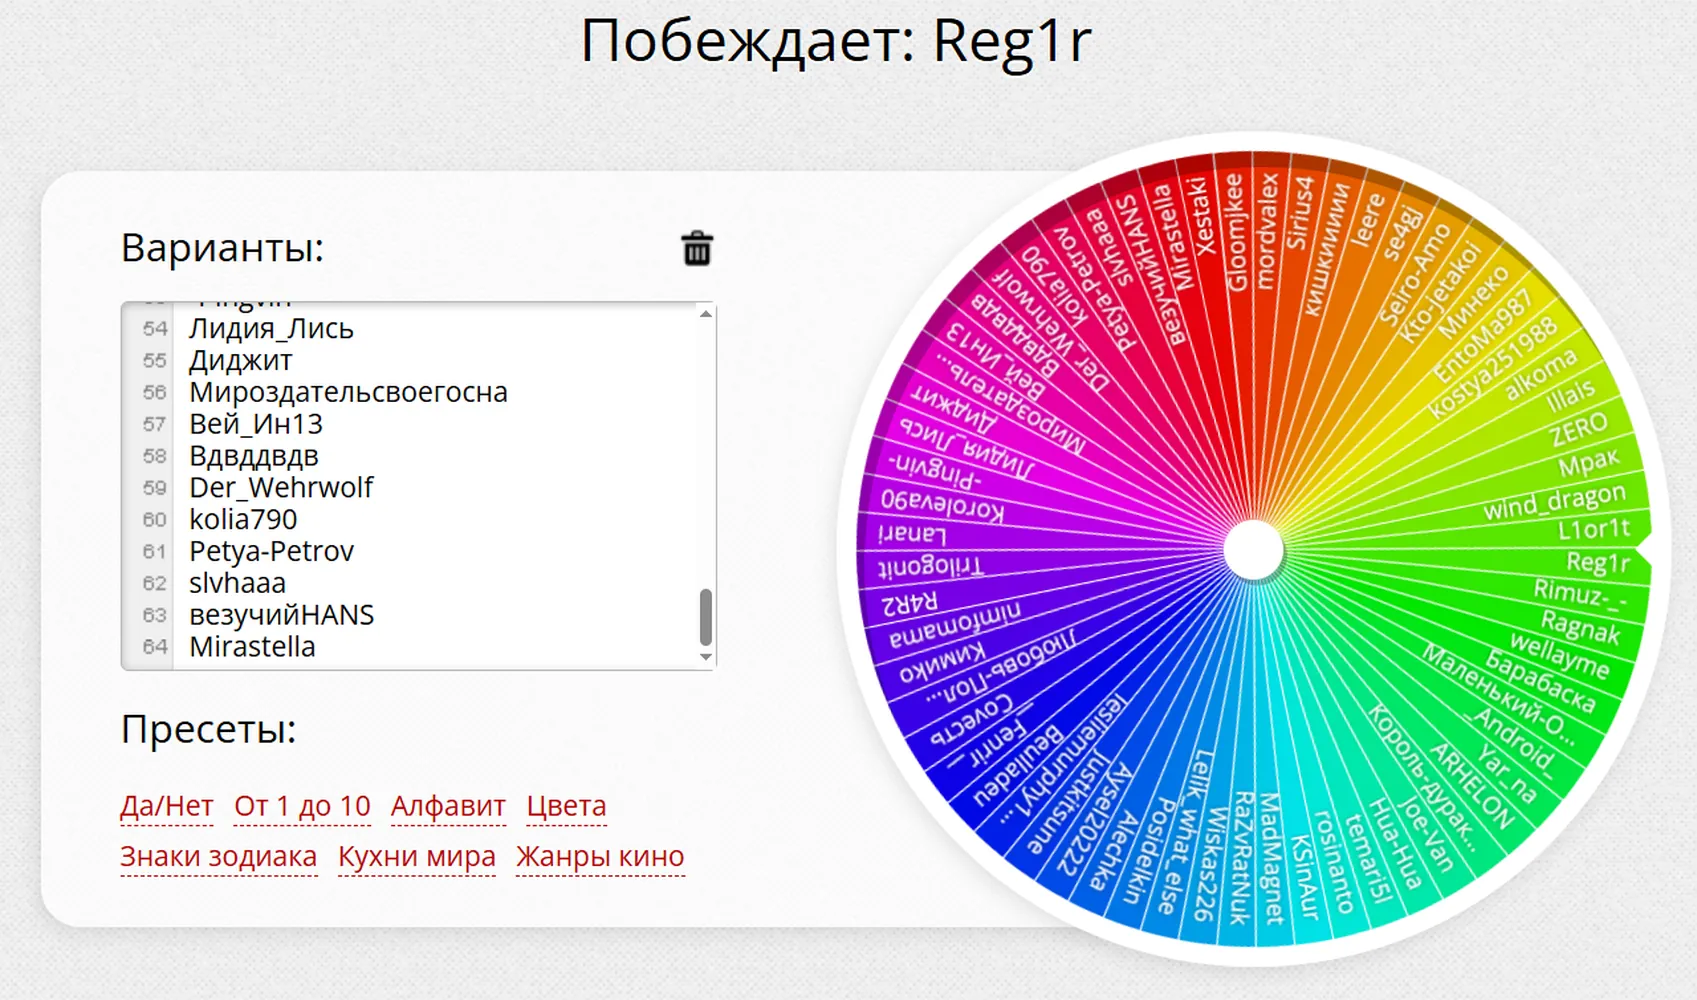Click the Kto-Jetakoi wheel segment
The height and width of the screenshot is (1000, 1697).
click(1439, 291)
